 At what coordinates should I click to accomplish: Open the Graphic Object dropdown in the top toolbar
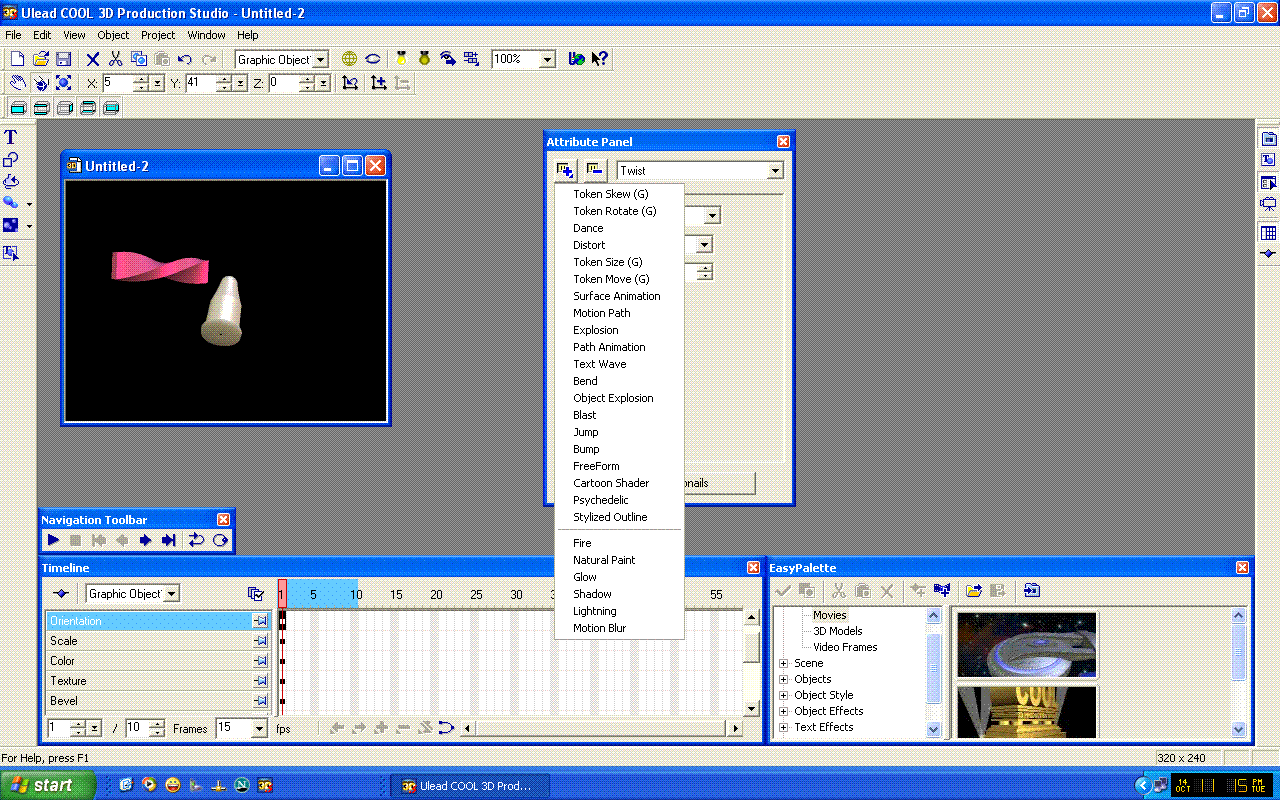pyautogui.click(x=321, y=60)
